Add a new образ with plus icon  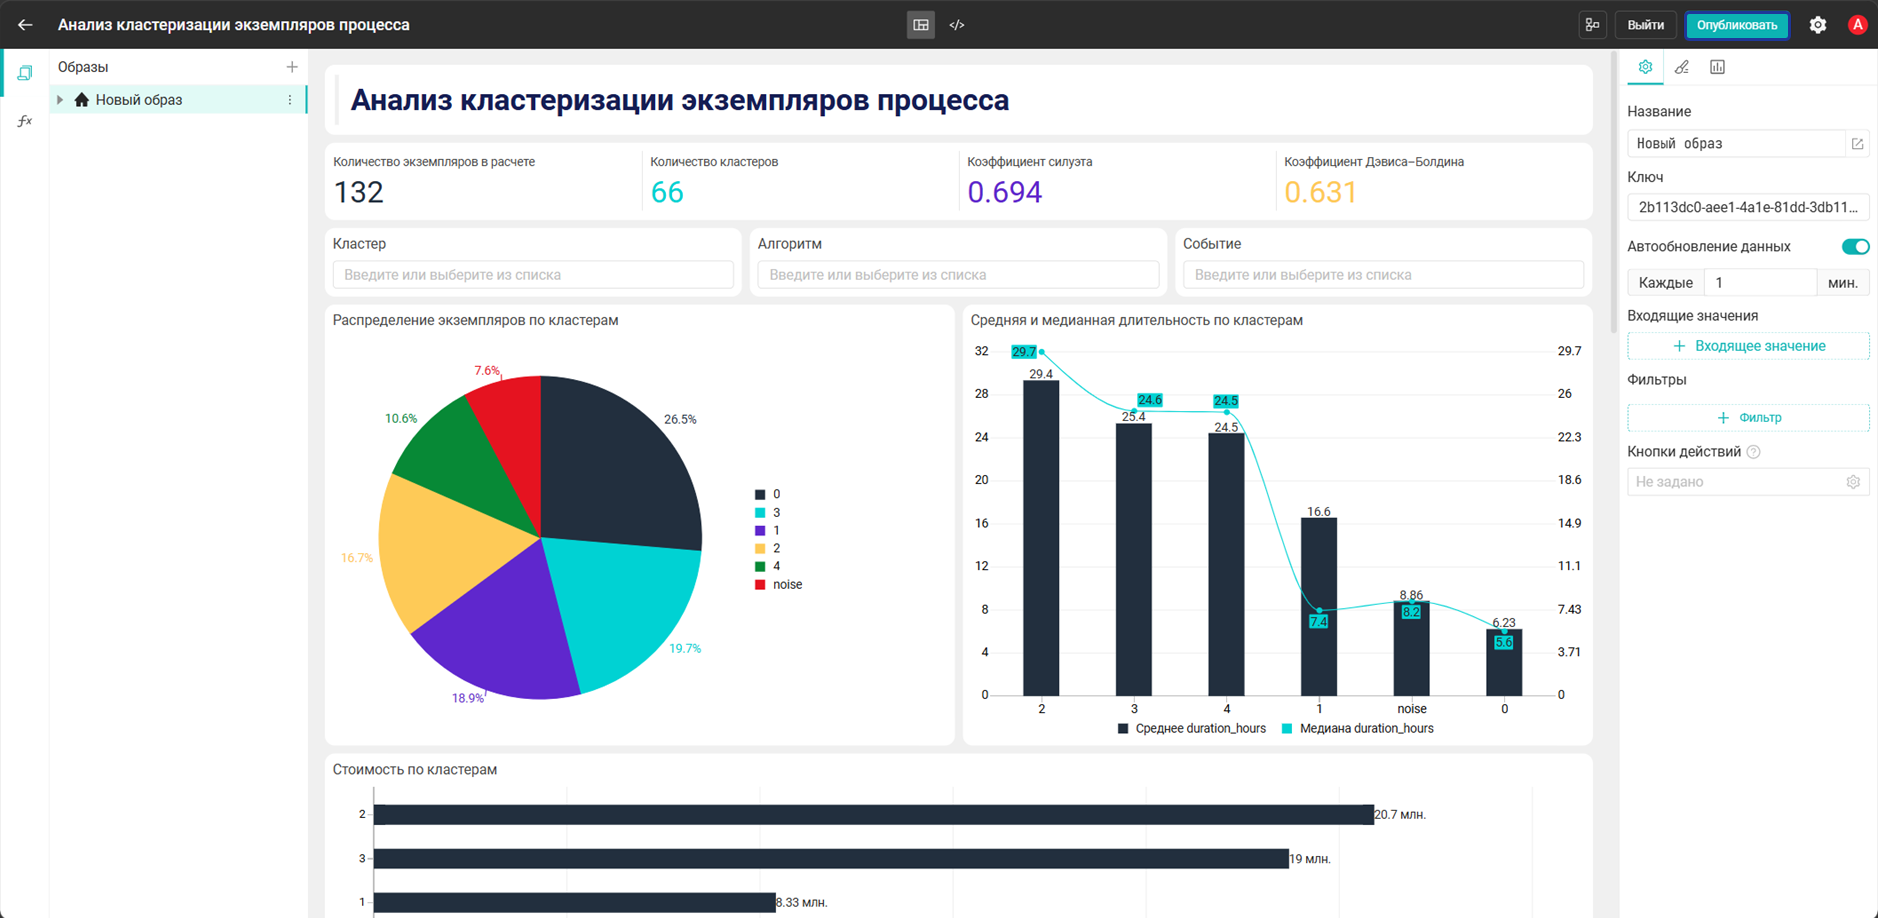click(292, 67)
